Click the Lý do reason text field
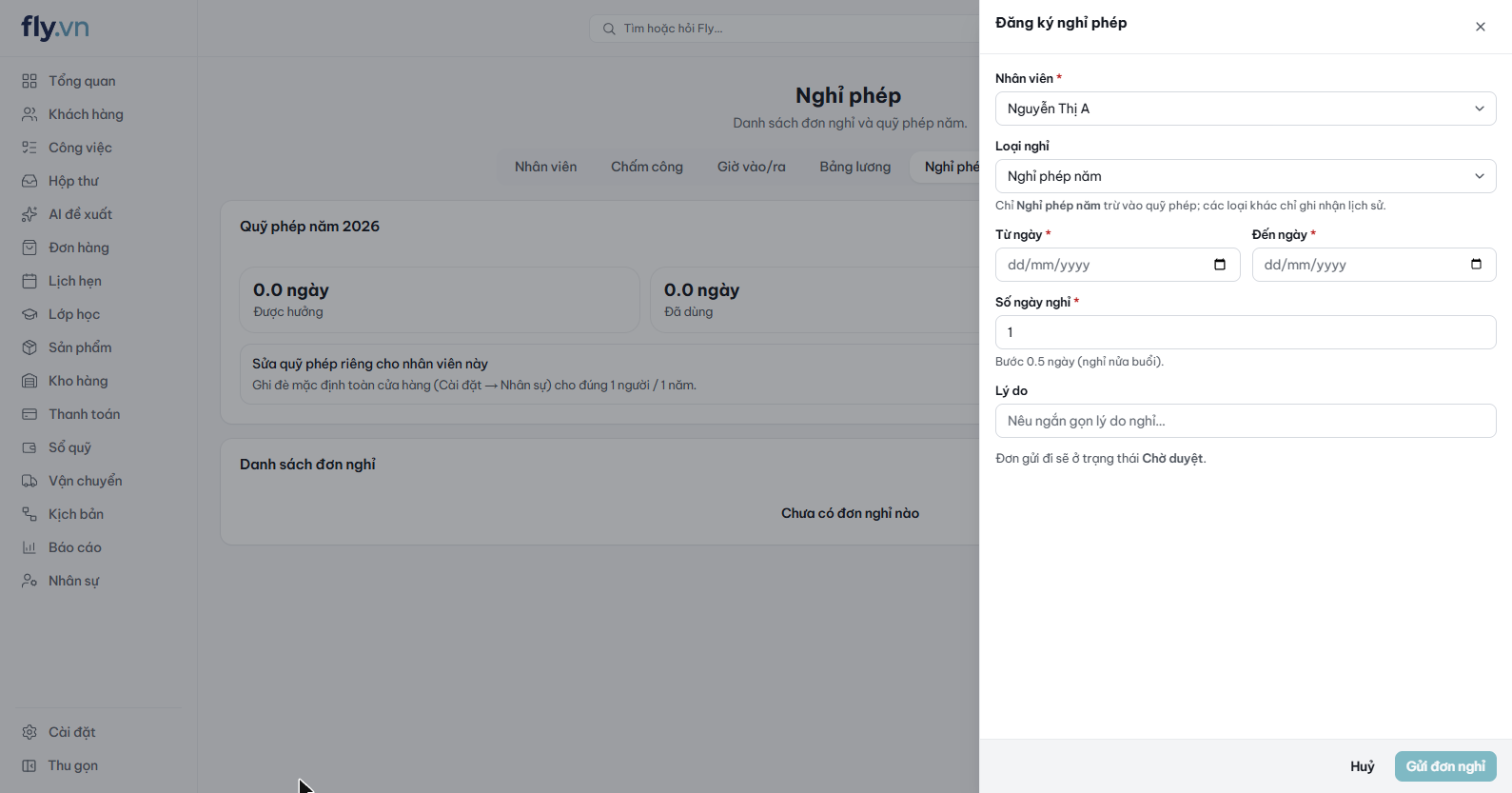Viewport: 1512px width, 793px height. (1246, 421)
